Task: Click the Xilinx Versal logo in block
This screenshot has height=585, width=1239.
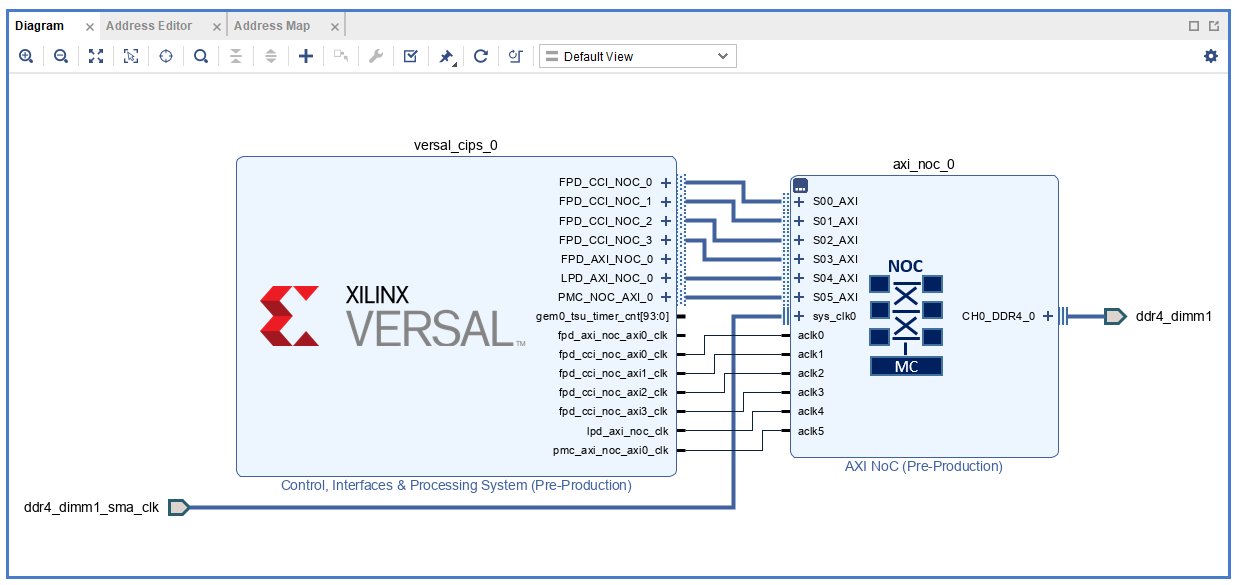Action: [x=392, y=316]
